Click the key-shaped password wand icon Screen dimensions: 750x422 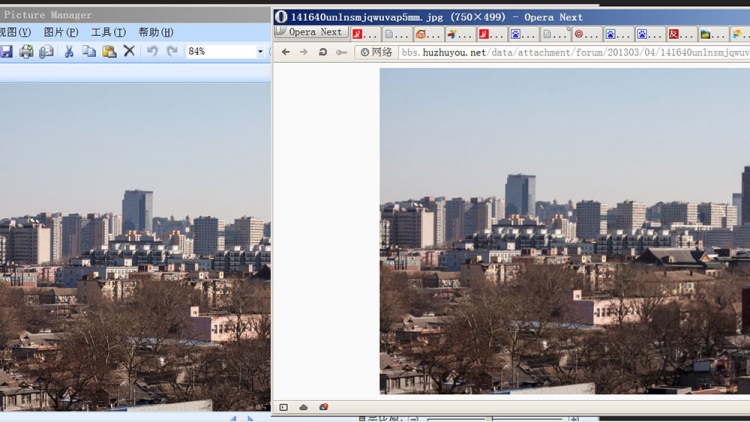click(341, 52)
